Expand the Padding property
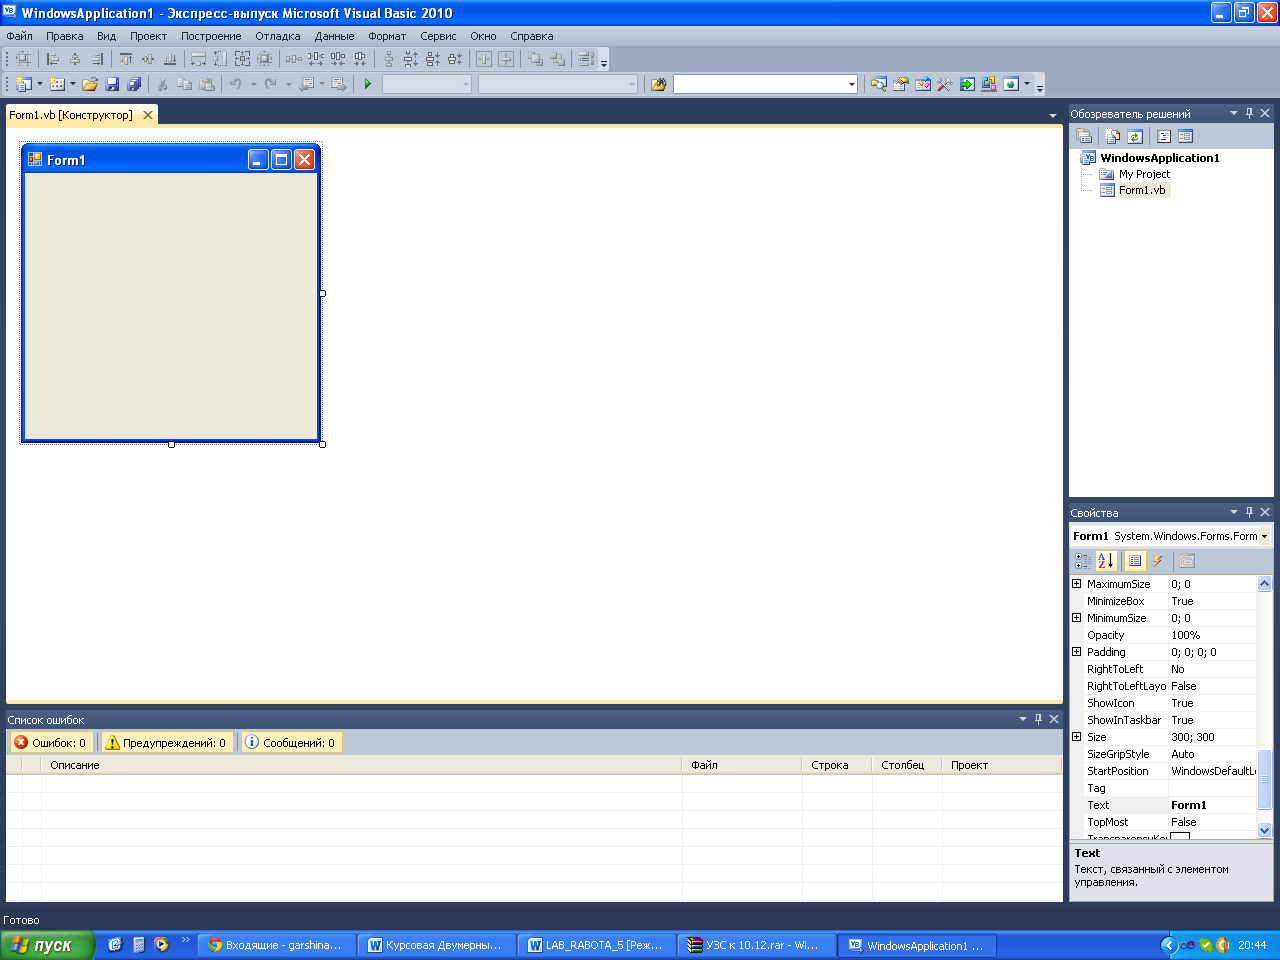The image size is (1280, 960). tap(1077, 652)
